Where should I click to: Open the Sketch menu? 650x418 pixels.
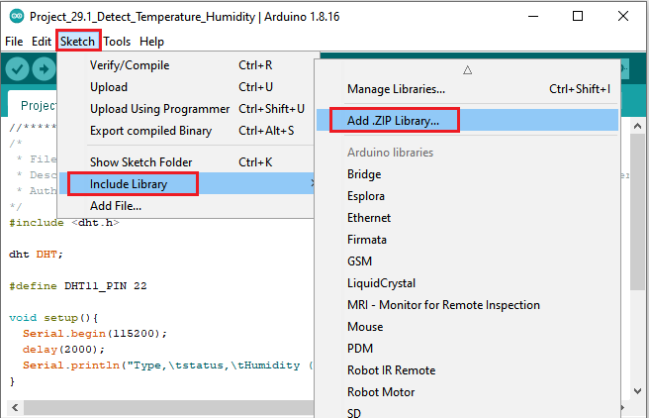click(78, 41)
